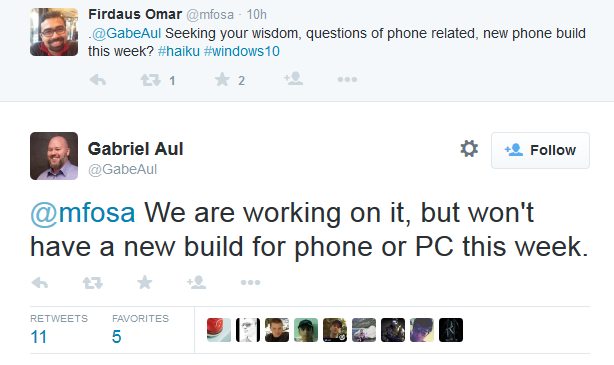Open the @GabeAul mention in Firdaus's tweet
The width and height of the screenshot is (614, 365).
point(126,34)
